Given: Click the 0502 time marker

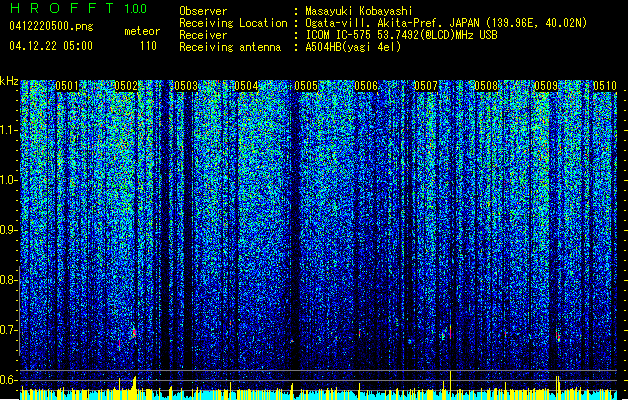Looking at the screenshot, I should point(126,86).
